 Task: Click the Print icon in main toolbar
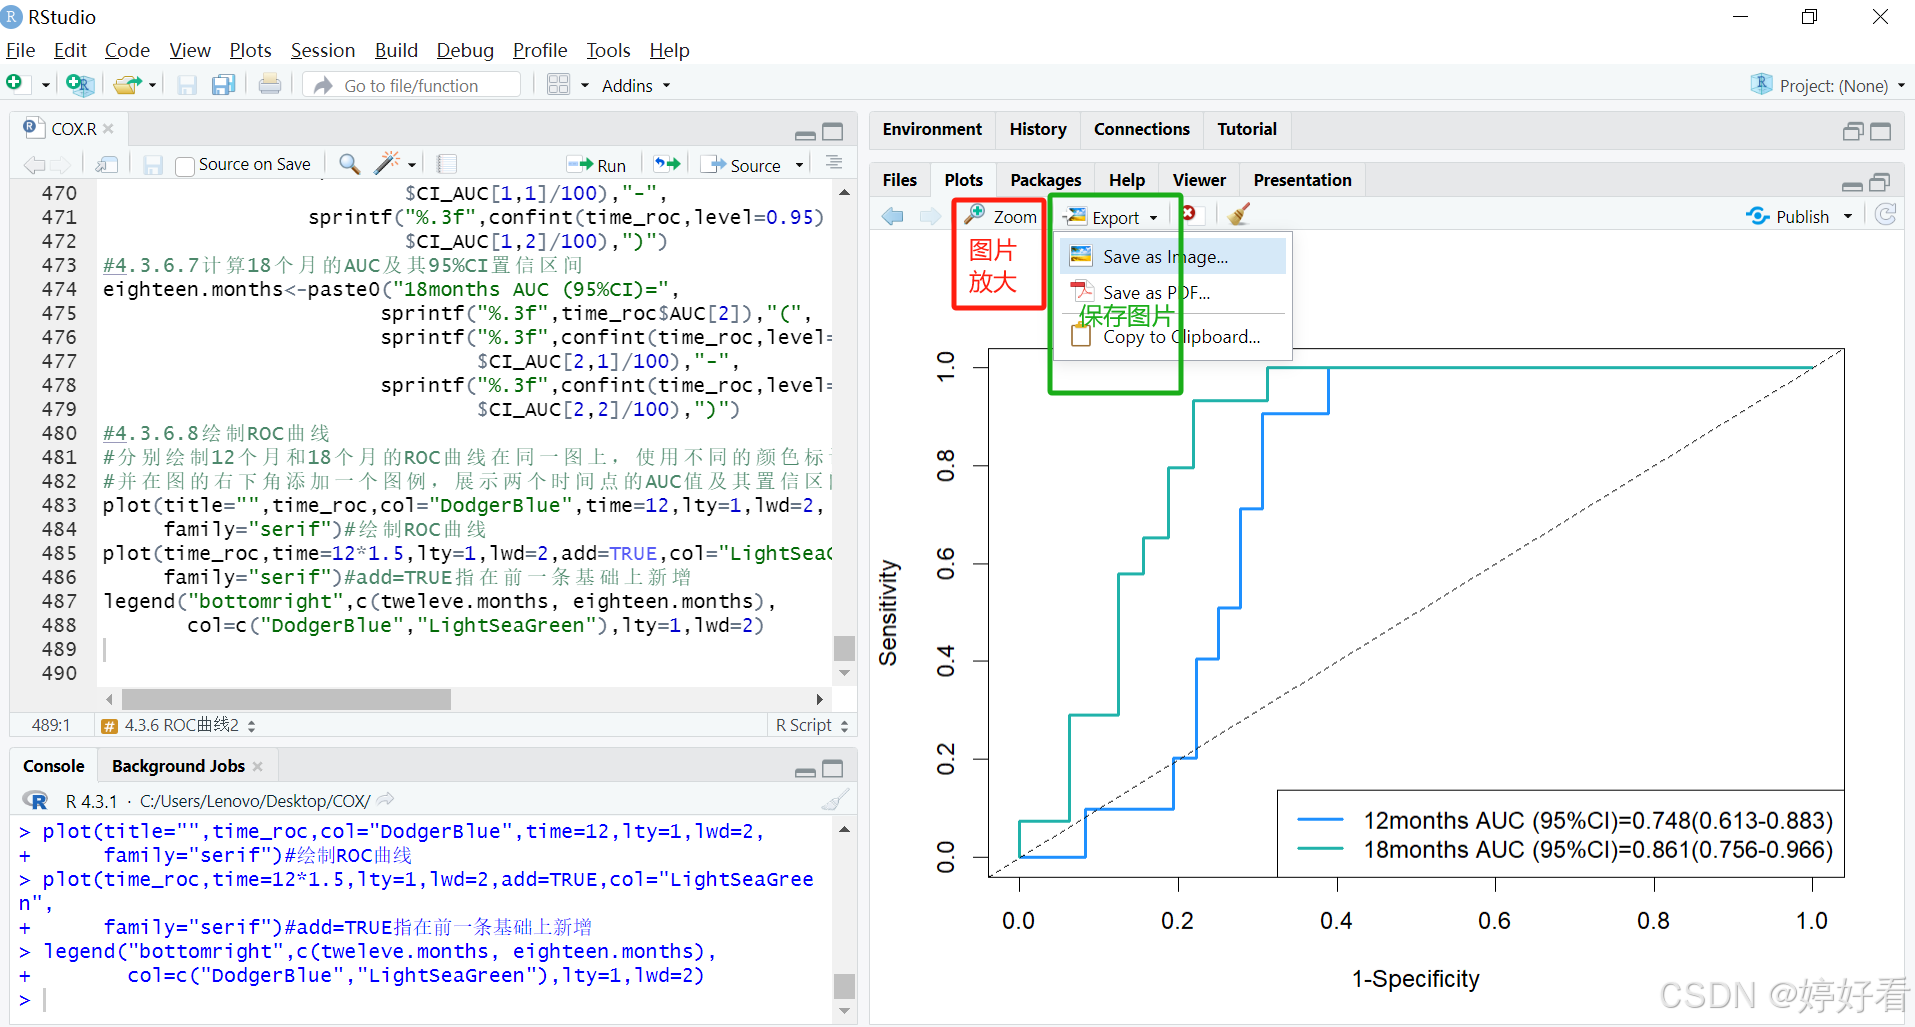[269, 85]
